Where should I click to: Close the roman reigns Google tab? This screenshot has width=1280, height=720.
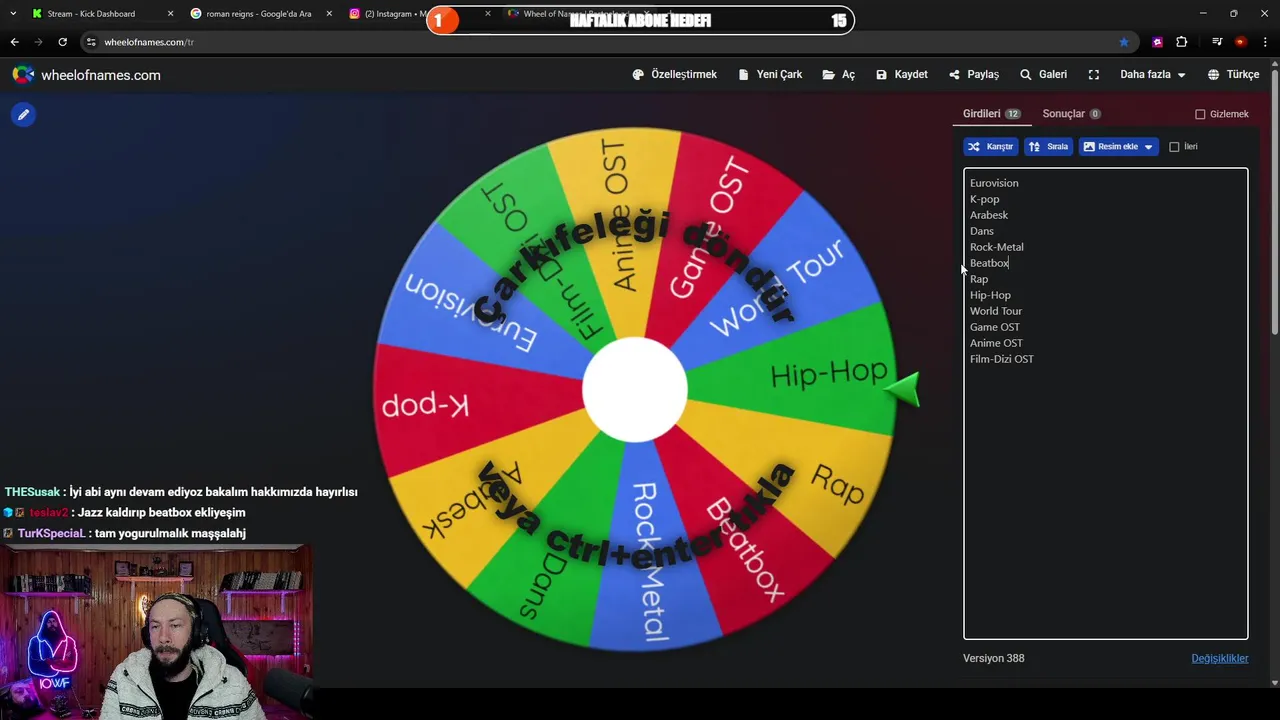[329, 14]
